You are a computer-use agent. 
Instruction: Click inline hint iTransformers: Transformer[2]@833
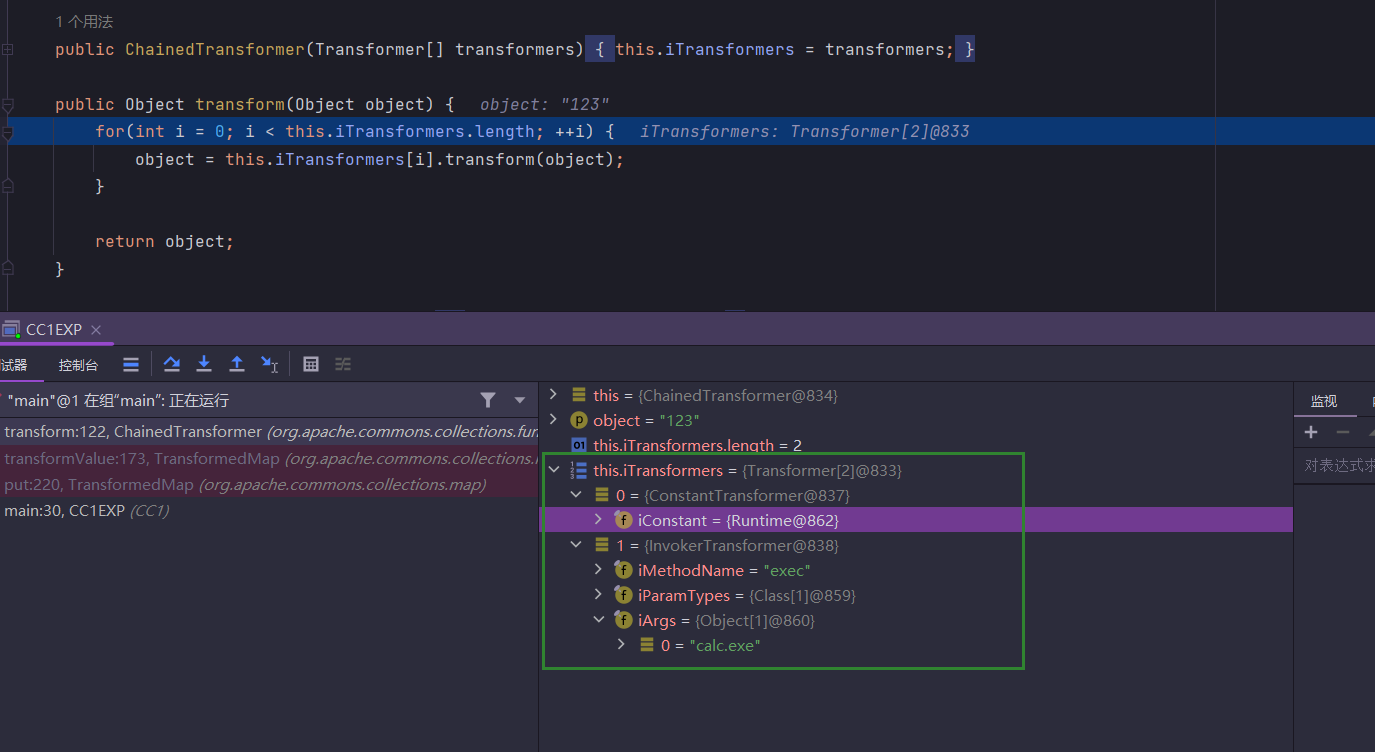tap(804, 132)
